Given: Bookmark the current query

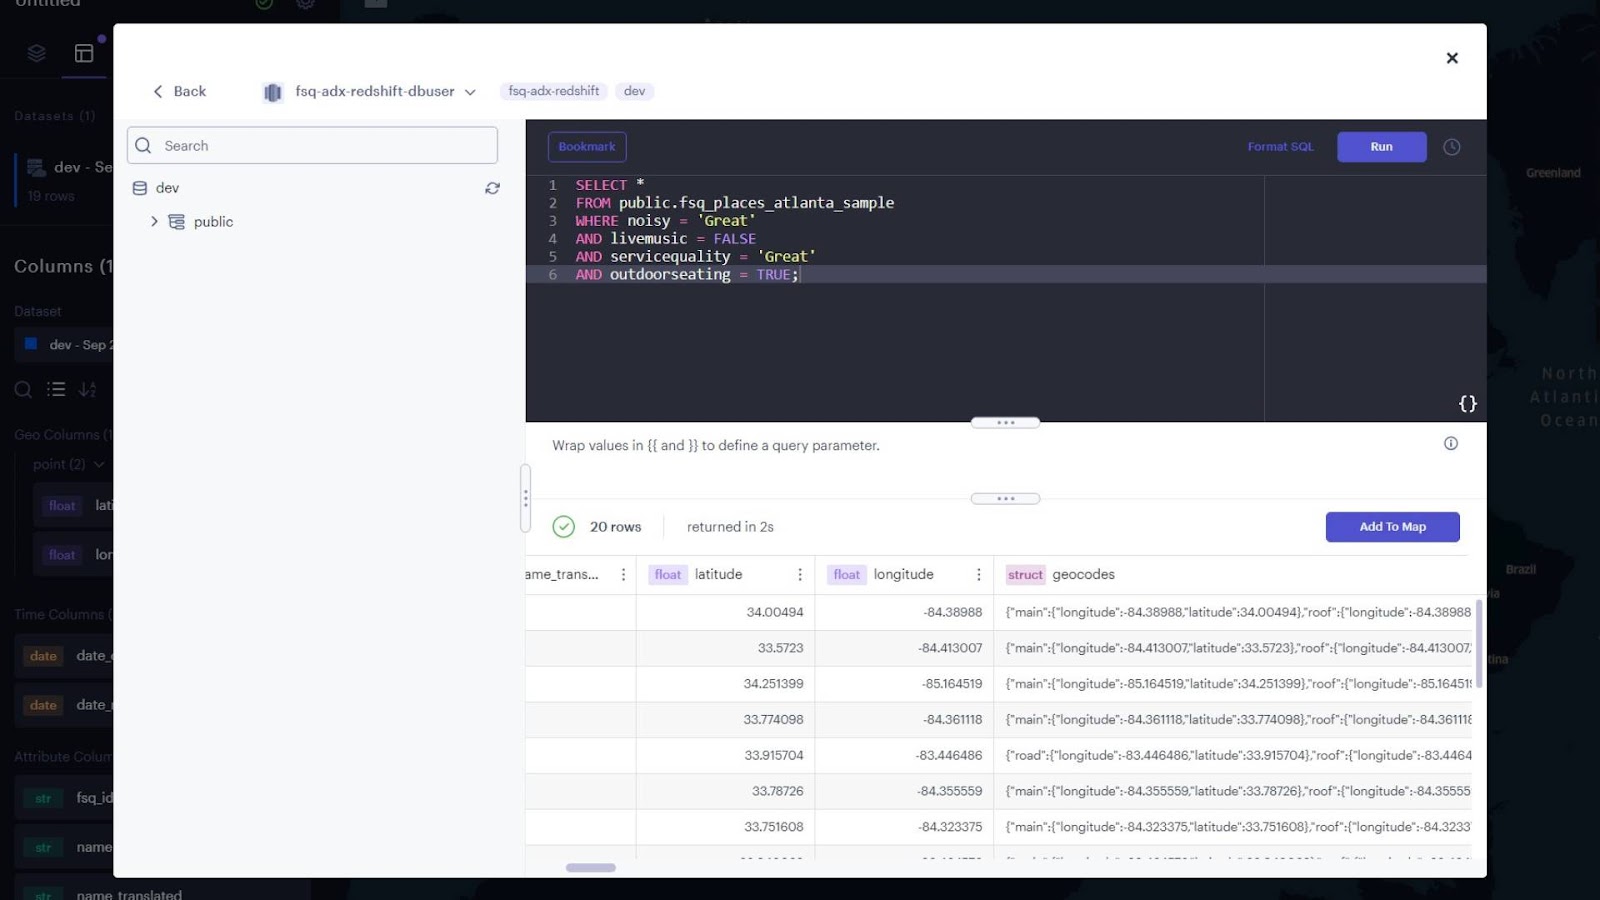Looking at the screenshot, I should (587, 147).
